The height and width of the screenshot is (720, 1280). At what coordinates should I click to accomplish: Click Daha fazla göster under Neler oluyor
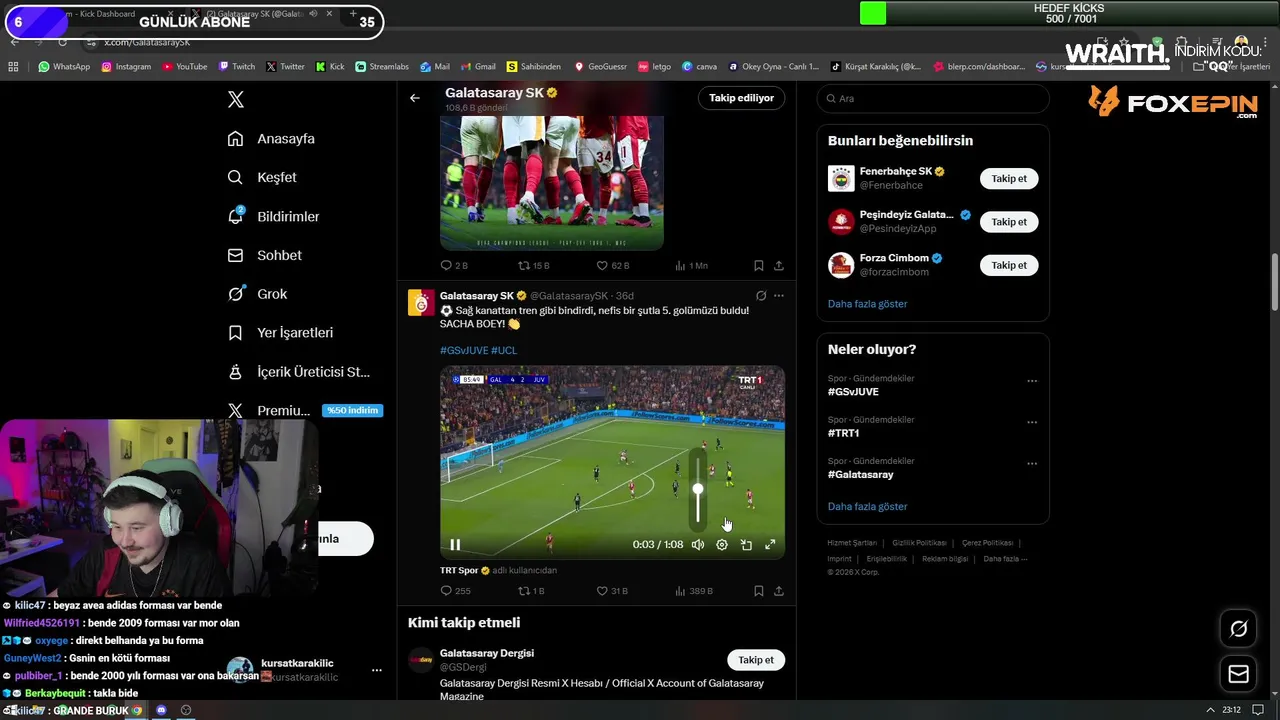(x=867, y=507)
